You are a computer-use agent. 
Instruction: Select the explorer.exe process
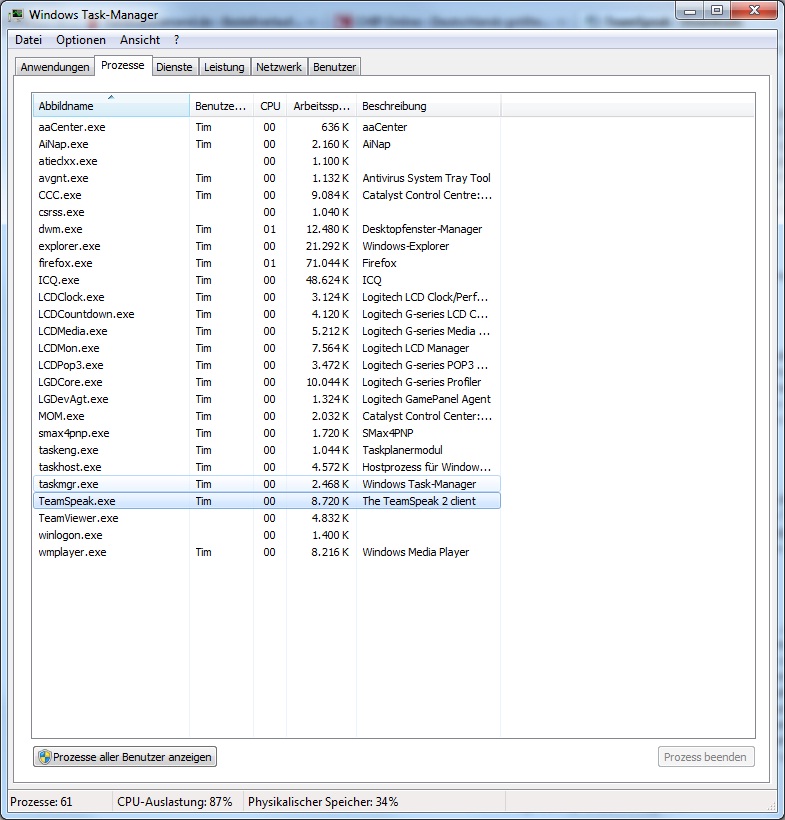(267, 246)
